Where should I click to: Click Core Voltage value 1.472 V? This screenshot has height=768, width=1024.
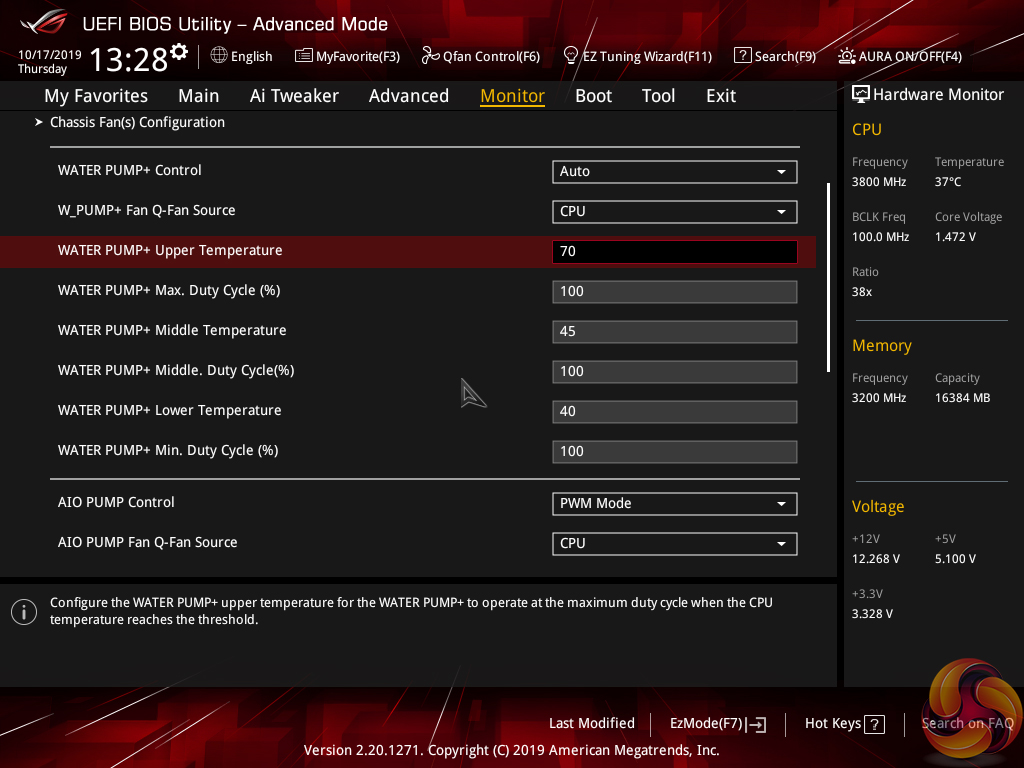(955, 236)
